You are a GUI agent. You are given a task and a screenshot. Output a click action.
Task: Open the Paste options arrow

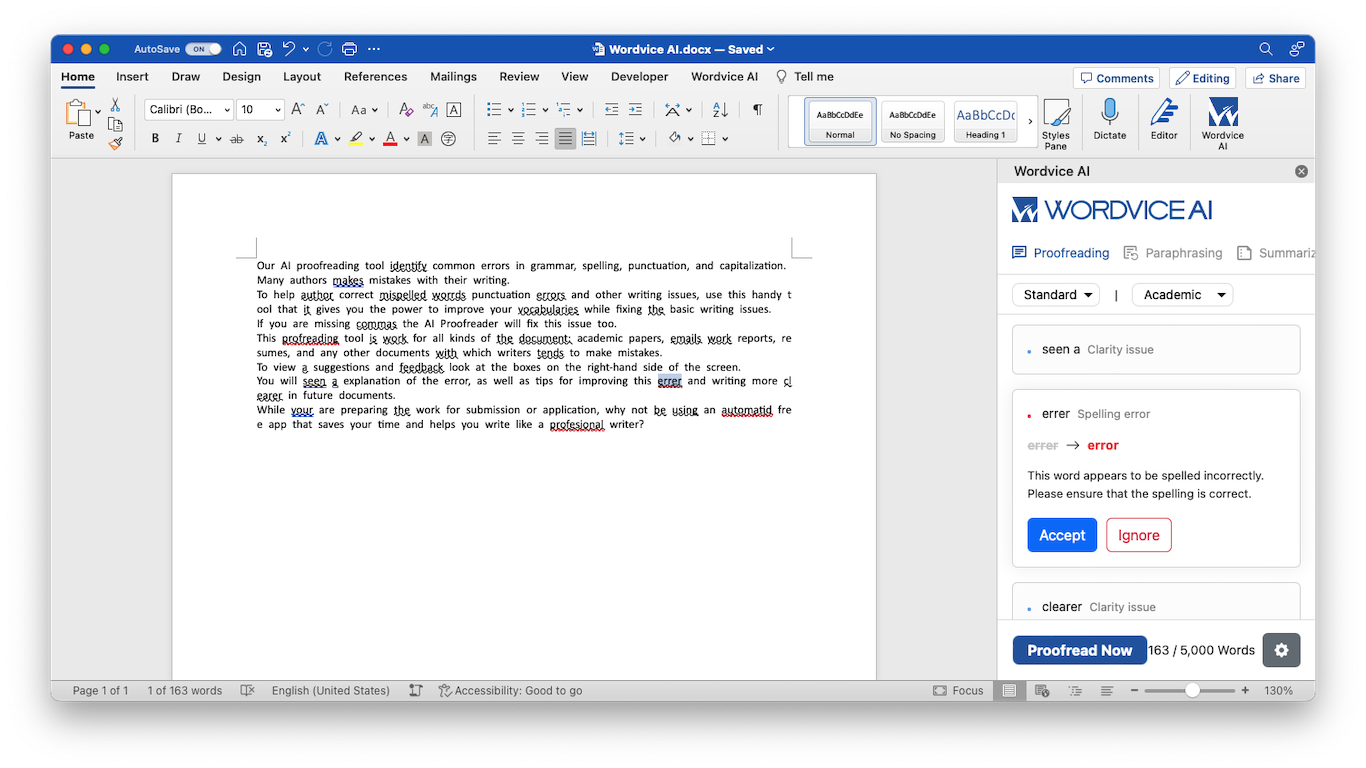point(98,112)
